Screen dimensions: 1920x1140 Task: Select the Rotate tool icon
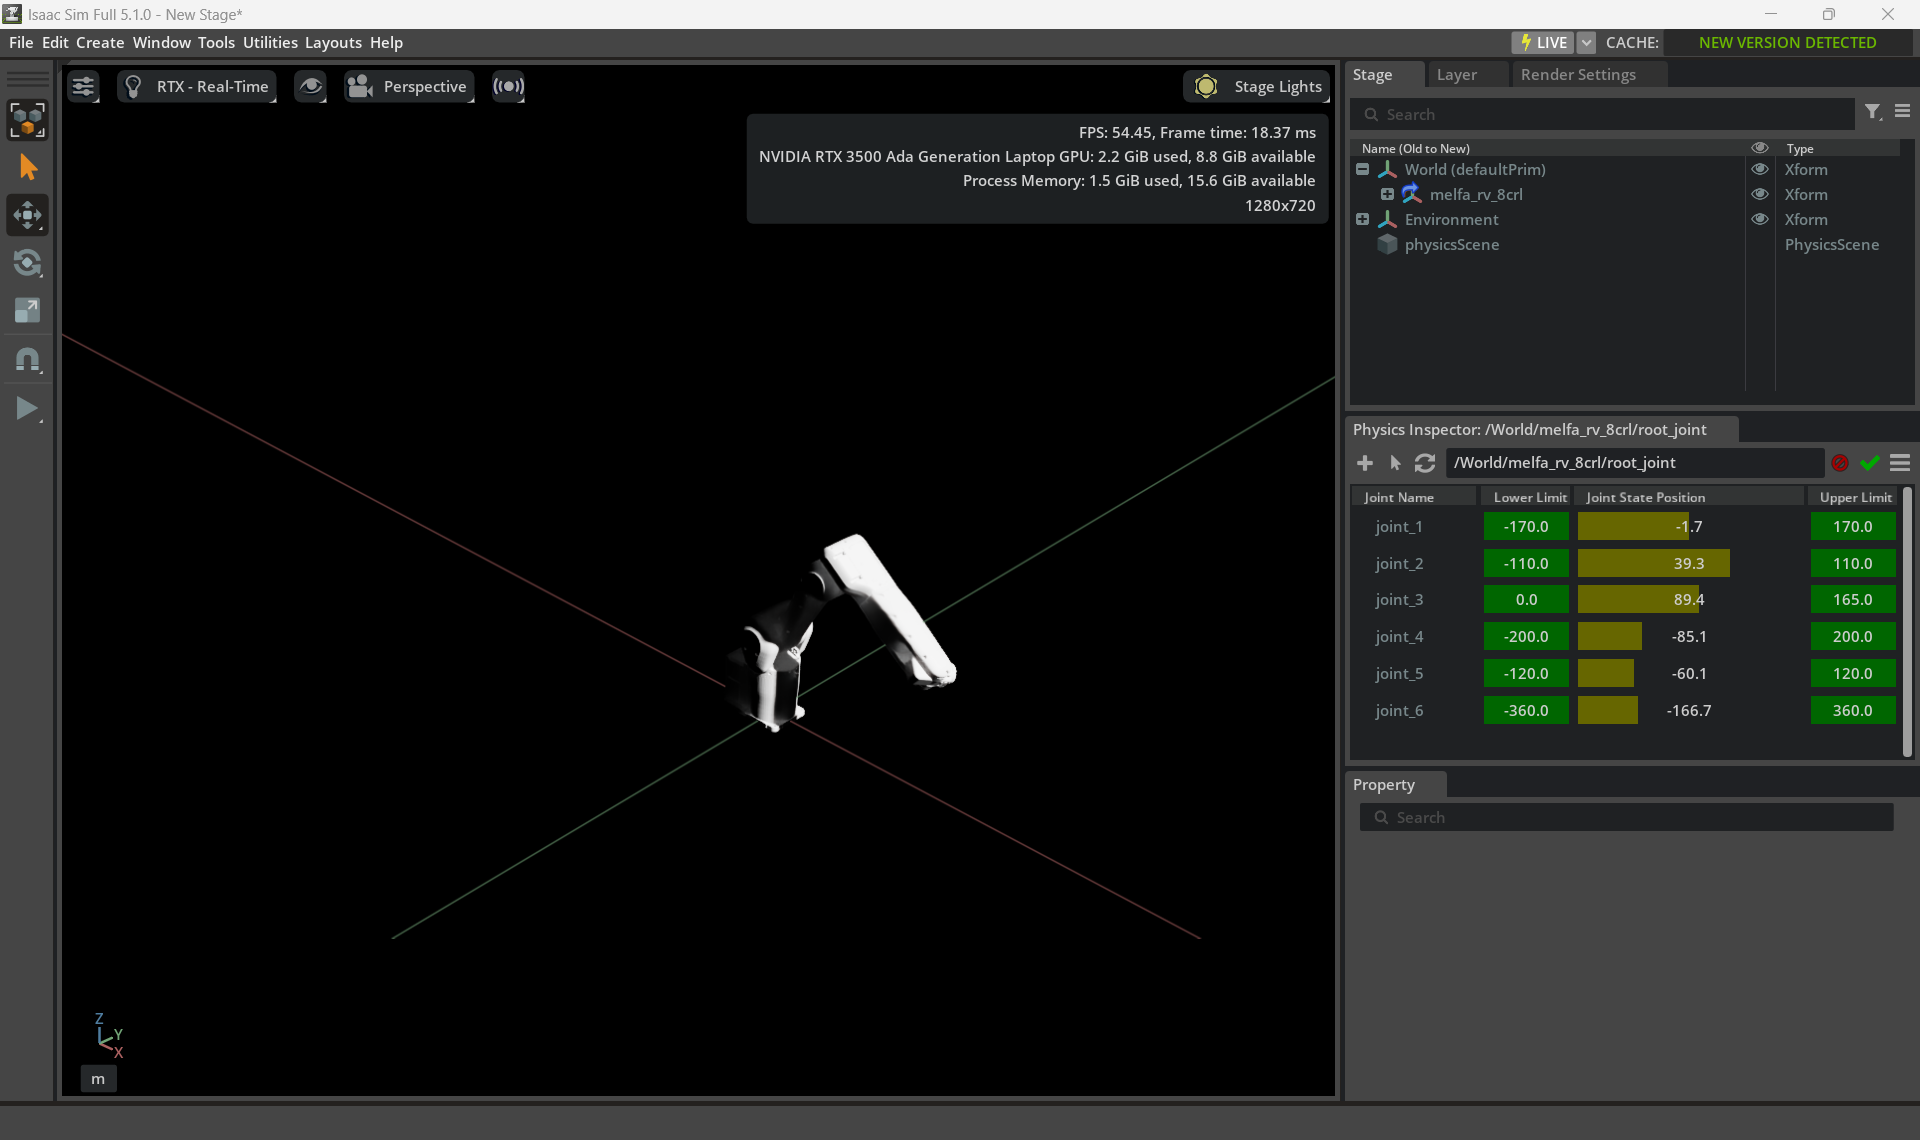click(27, 263)
